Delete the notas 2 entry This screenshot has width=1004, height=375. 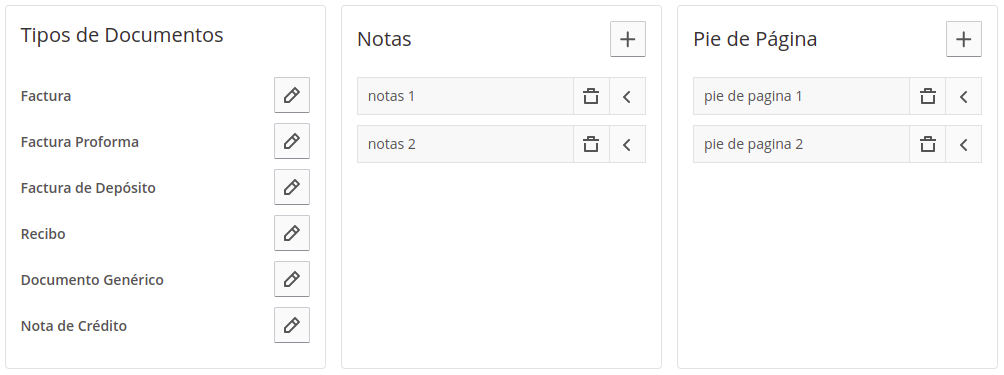(x=591, y=145)
